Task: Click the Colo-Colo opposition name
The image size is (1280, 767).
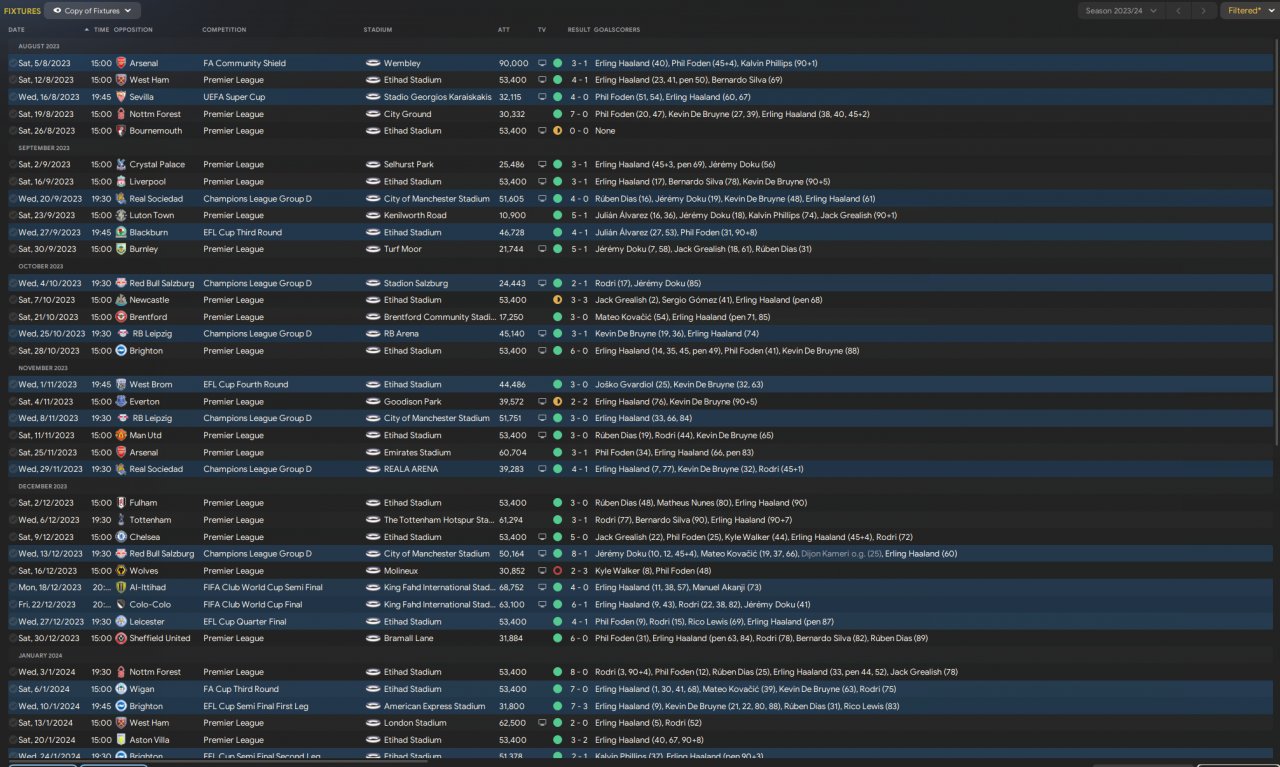Action: tap(150, 605)
